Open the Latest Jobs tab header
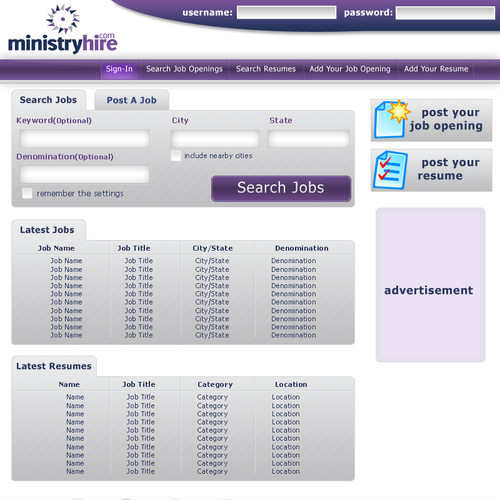The height and width of the screenshot is (500, 500). (x=49, y=230)
